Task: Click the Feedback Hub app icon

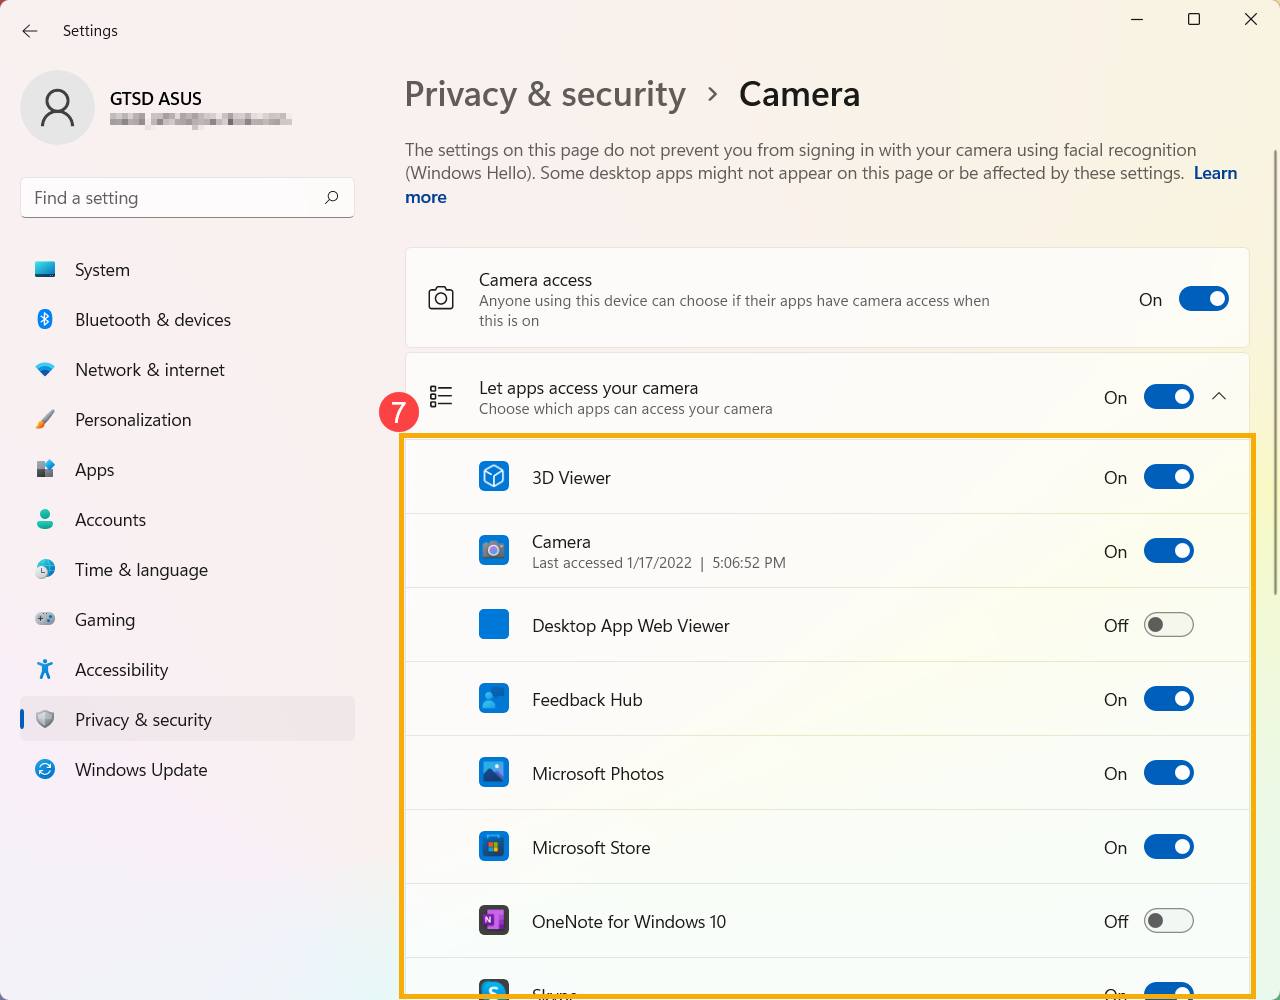Action: (x=494, y=699)
